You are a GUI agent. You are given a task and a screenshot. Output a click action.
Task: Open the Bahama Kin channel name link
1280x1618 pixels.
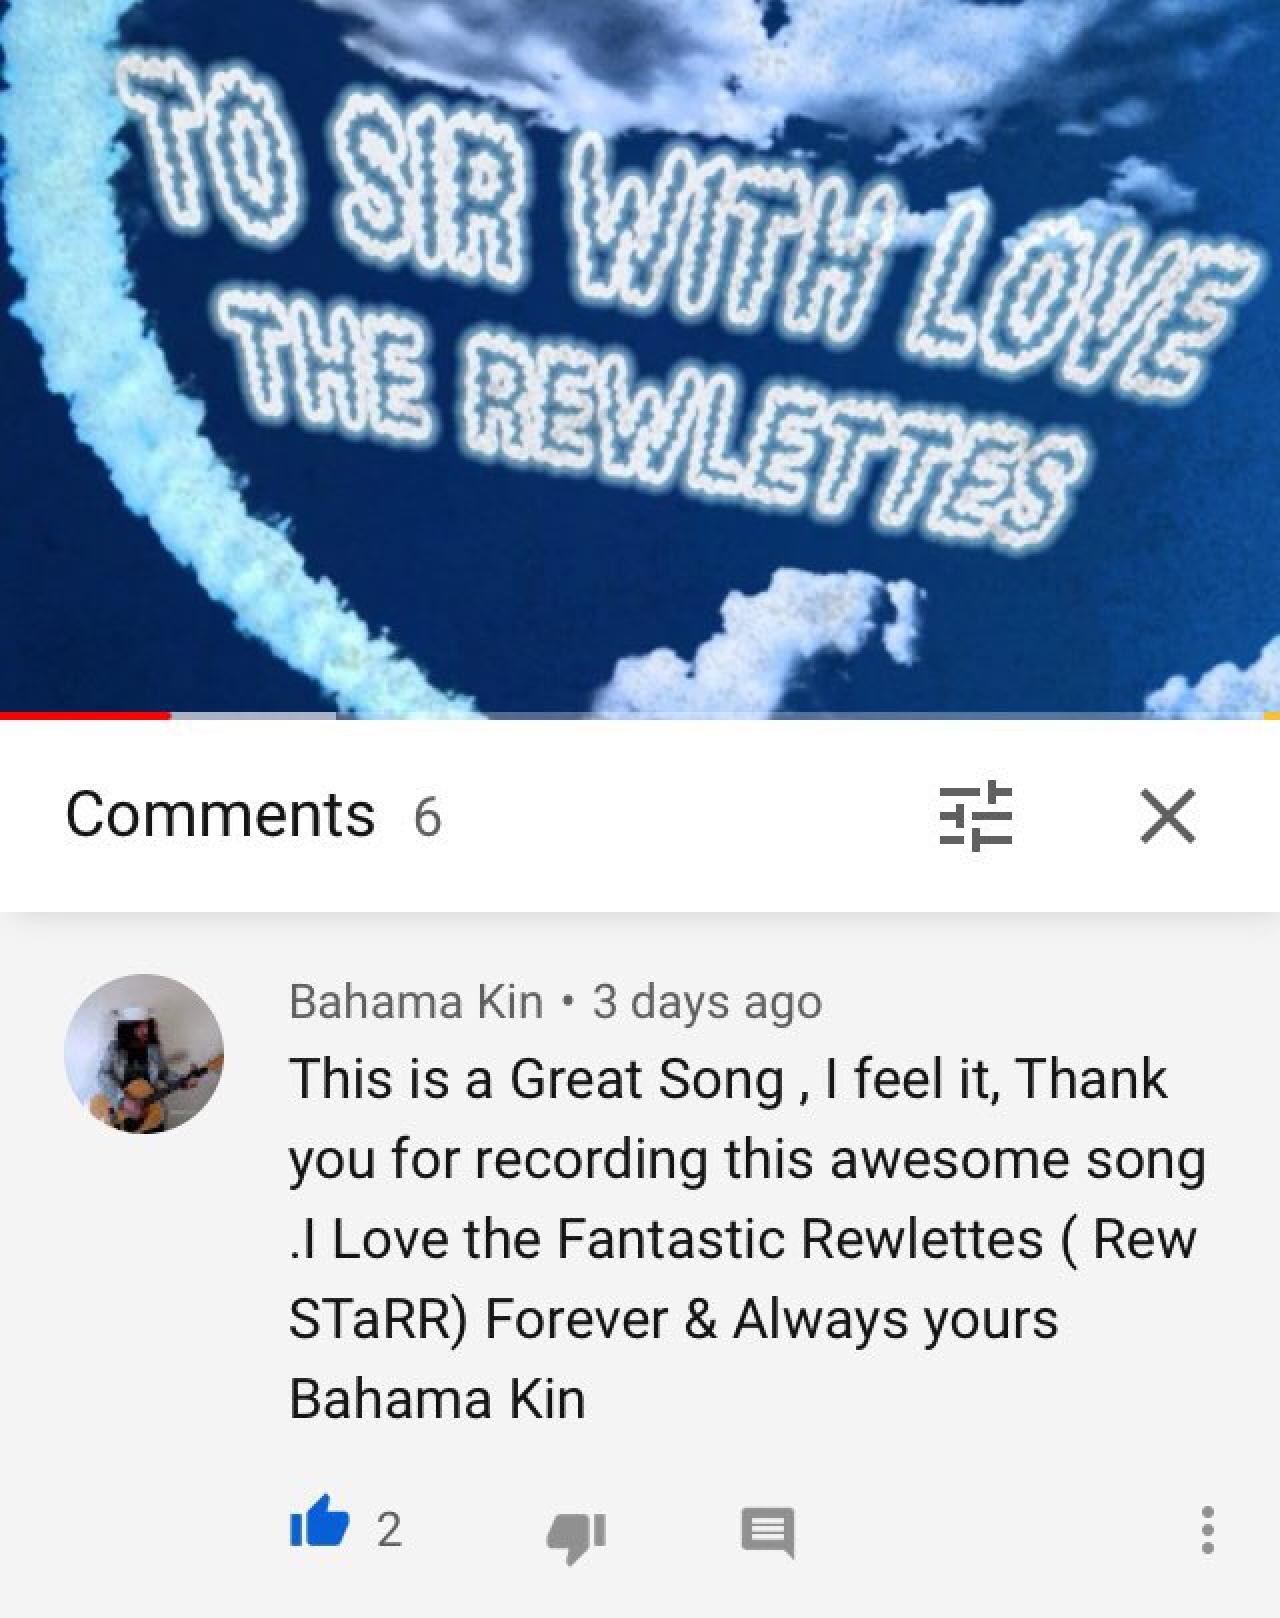tap(415, 1001)
